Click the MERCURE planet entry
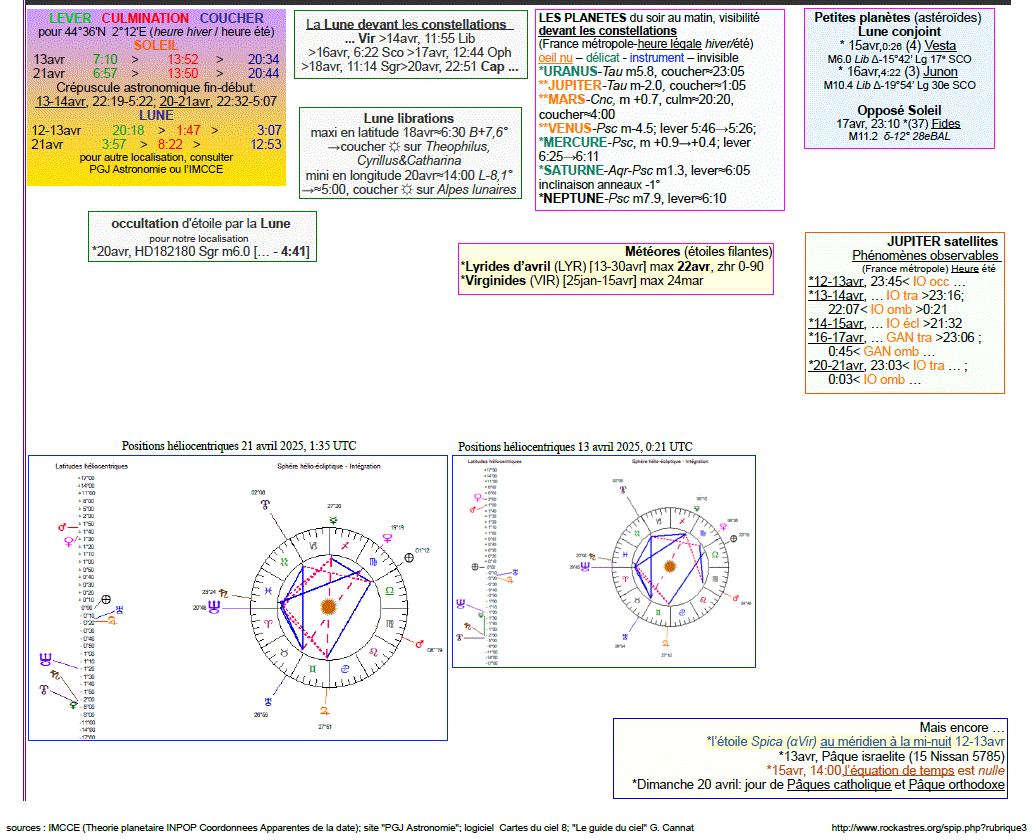The image size is (1036, 840). click(645, 149)
